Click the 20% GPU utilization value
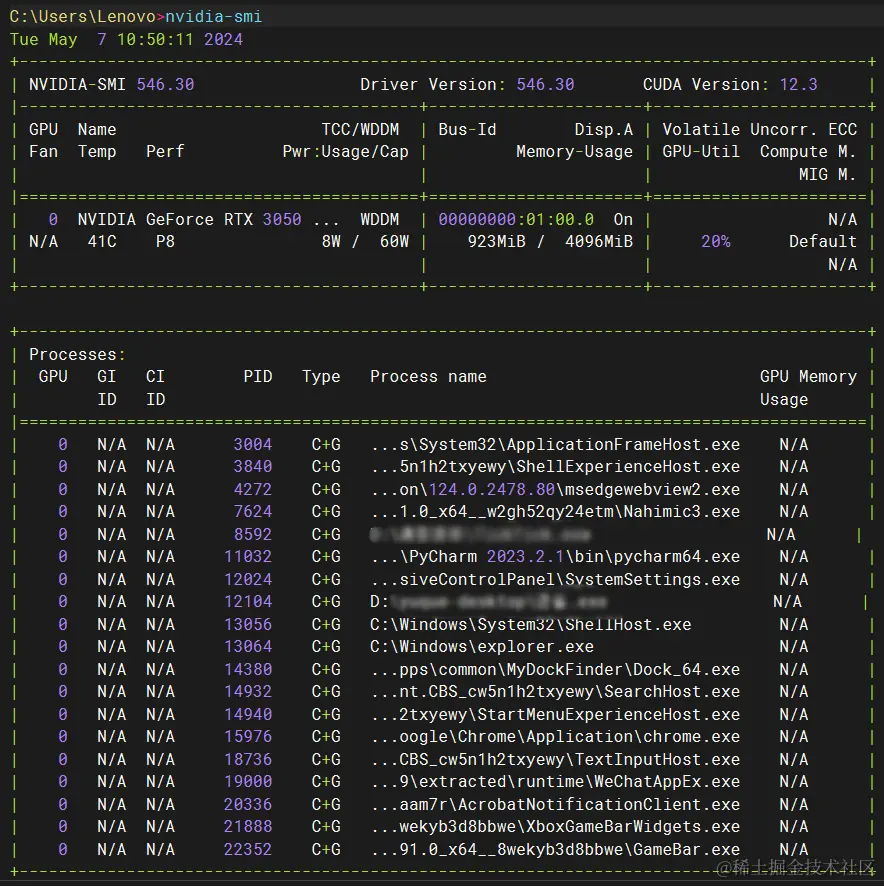 tap(716, 242)
